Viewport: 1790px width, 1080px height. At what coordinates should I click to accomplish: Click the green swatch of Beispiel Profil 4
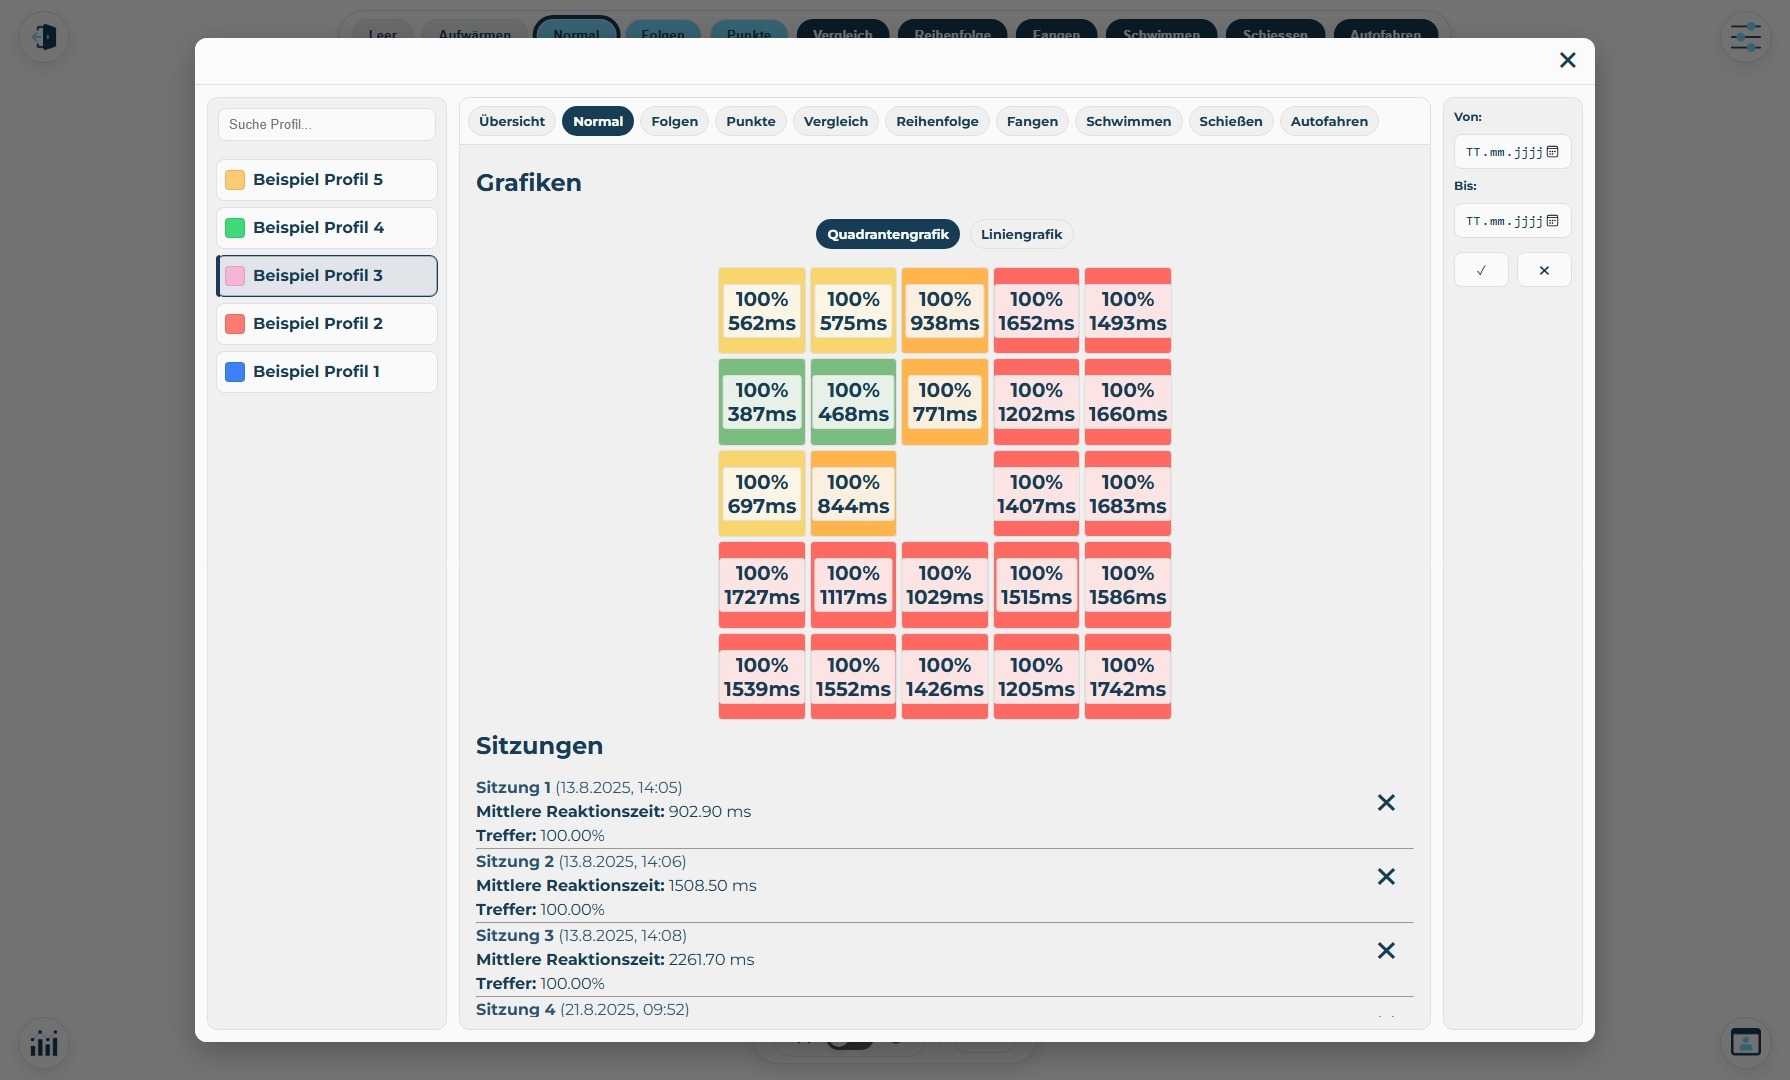pos(235,228)
